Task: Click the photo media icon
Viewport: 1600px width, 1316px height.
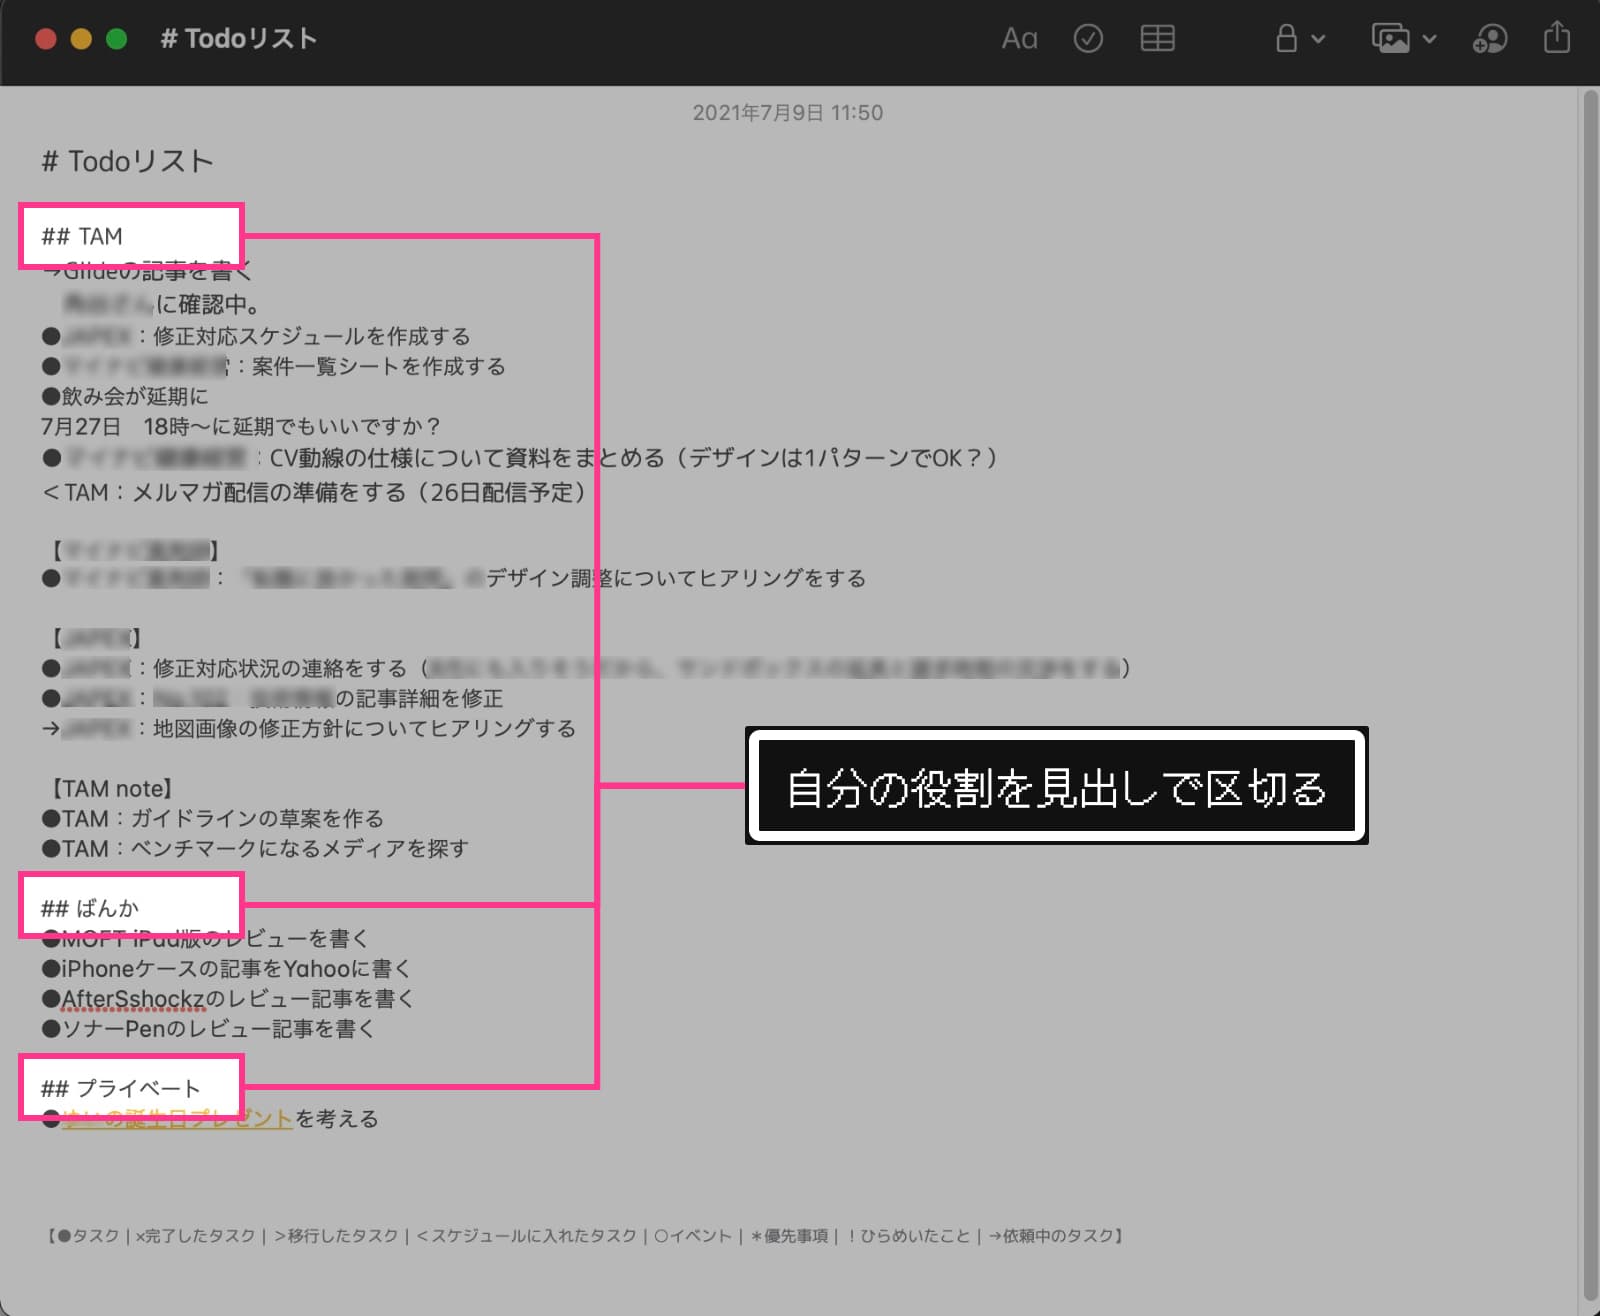Action: pos(1390,39)
